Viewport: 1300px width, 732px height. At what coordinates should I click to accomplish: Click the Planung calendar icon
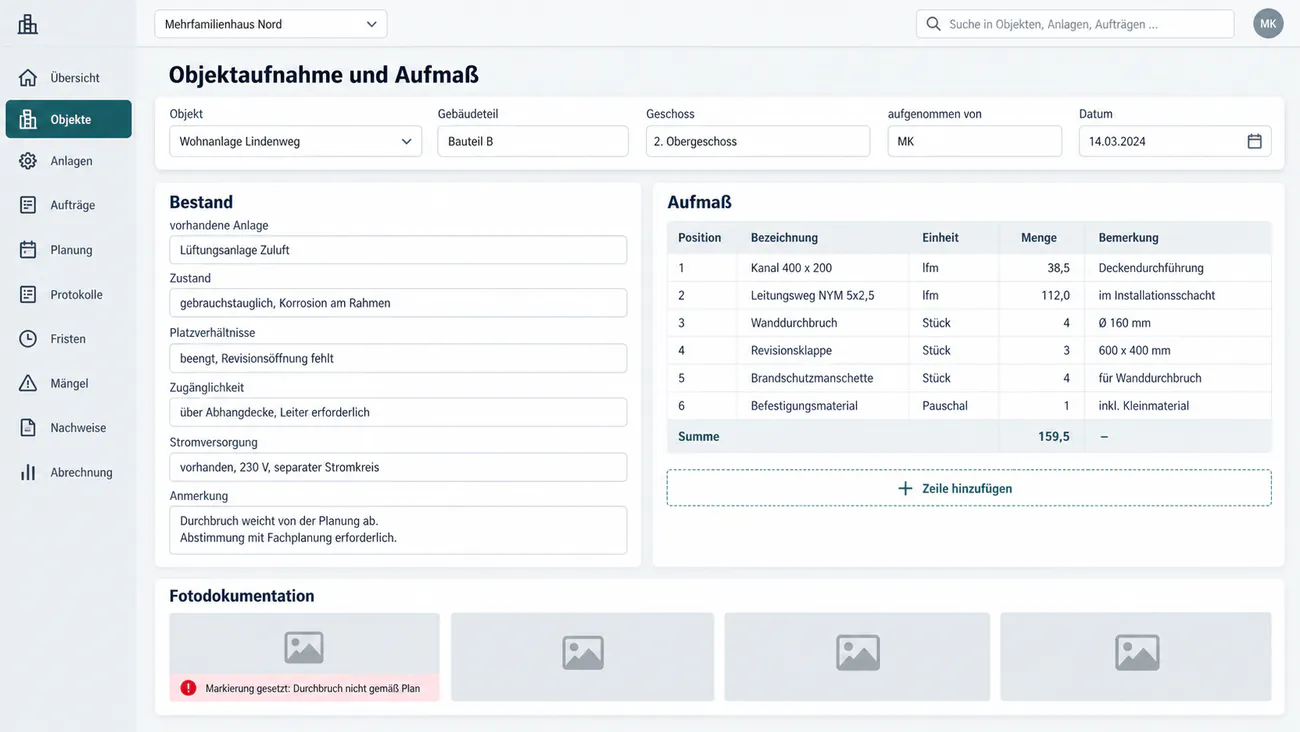(x=28, y=250)
